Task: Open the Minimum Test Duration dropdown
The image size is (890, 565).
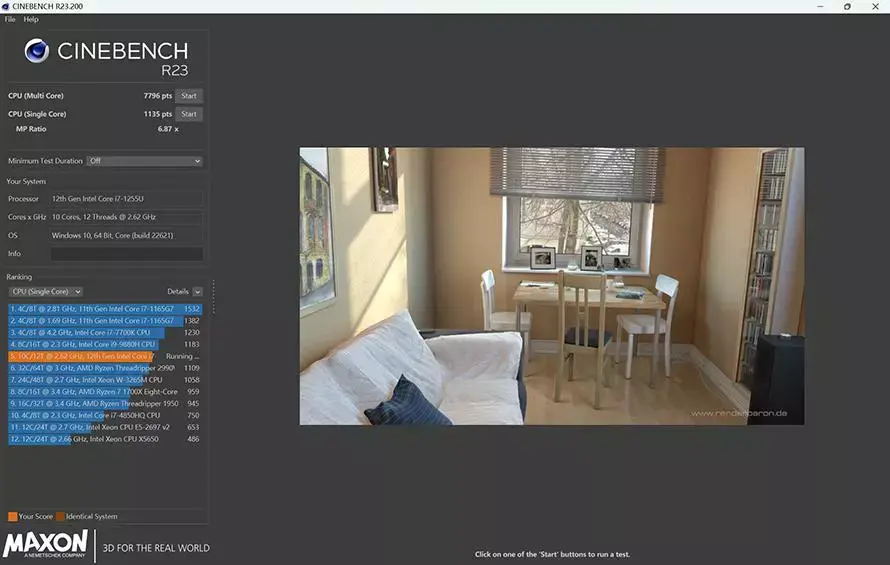Action: pos(144,161)
